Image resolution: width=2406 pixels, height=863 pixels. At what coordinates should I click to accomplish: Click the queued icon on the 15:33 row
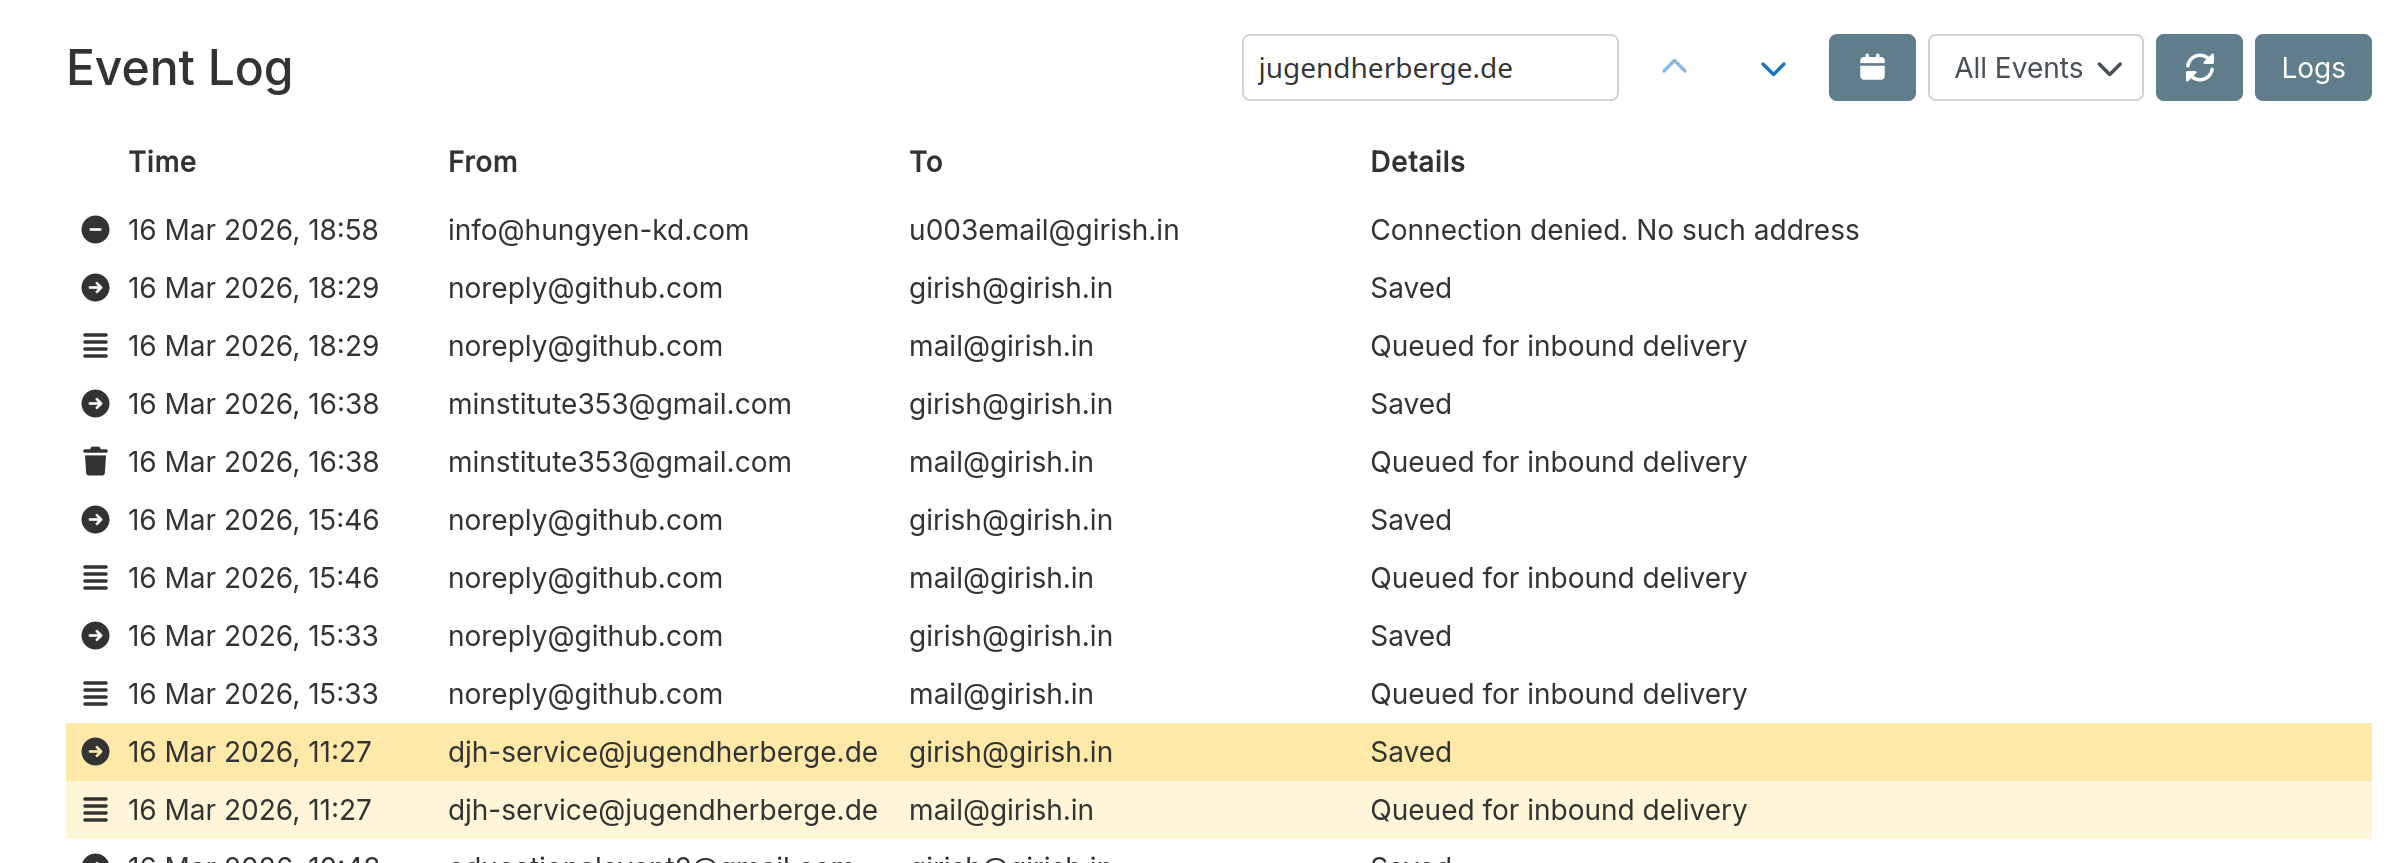95,694
